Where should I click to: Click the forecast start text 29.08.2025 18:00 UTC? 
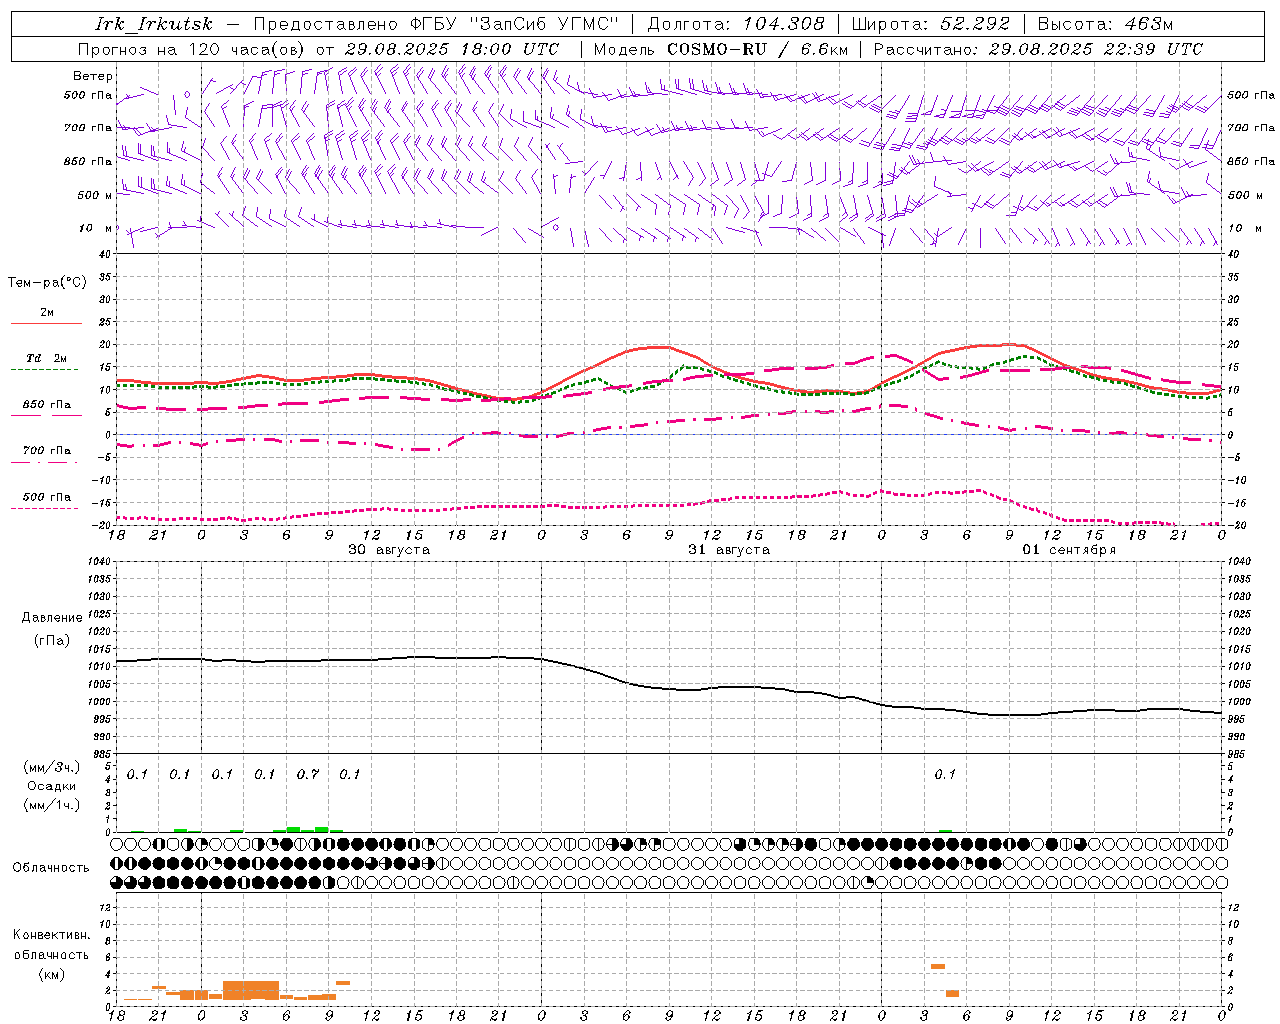[452, 49]
